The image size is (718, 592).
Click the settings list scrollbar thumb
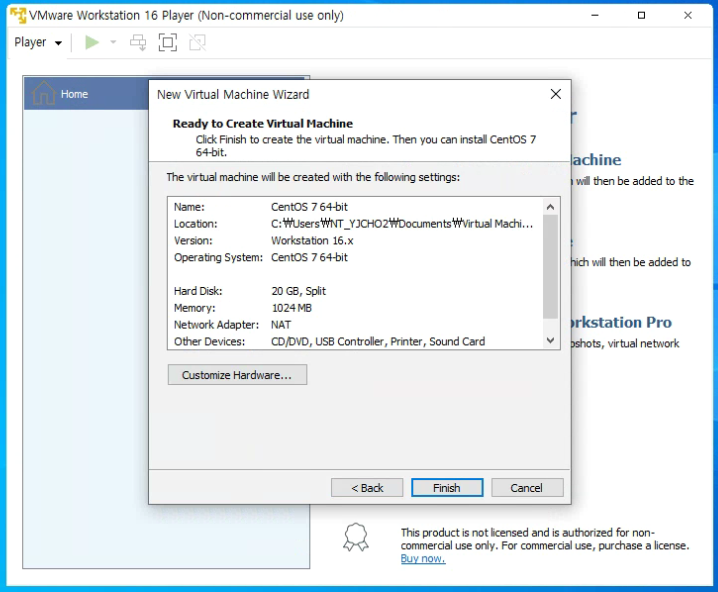[x=550, y=266]
